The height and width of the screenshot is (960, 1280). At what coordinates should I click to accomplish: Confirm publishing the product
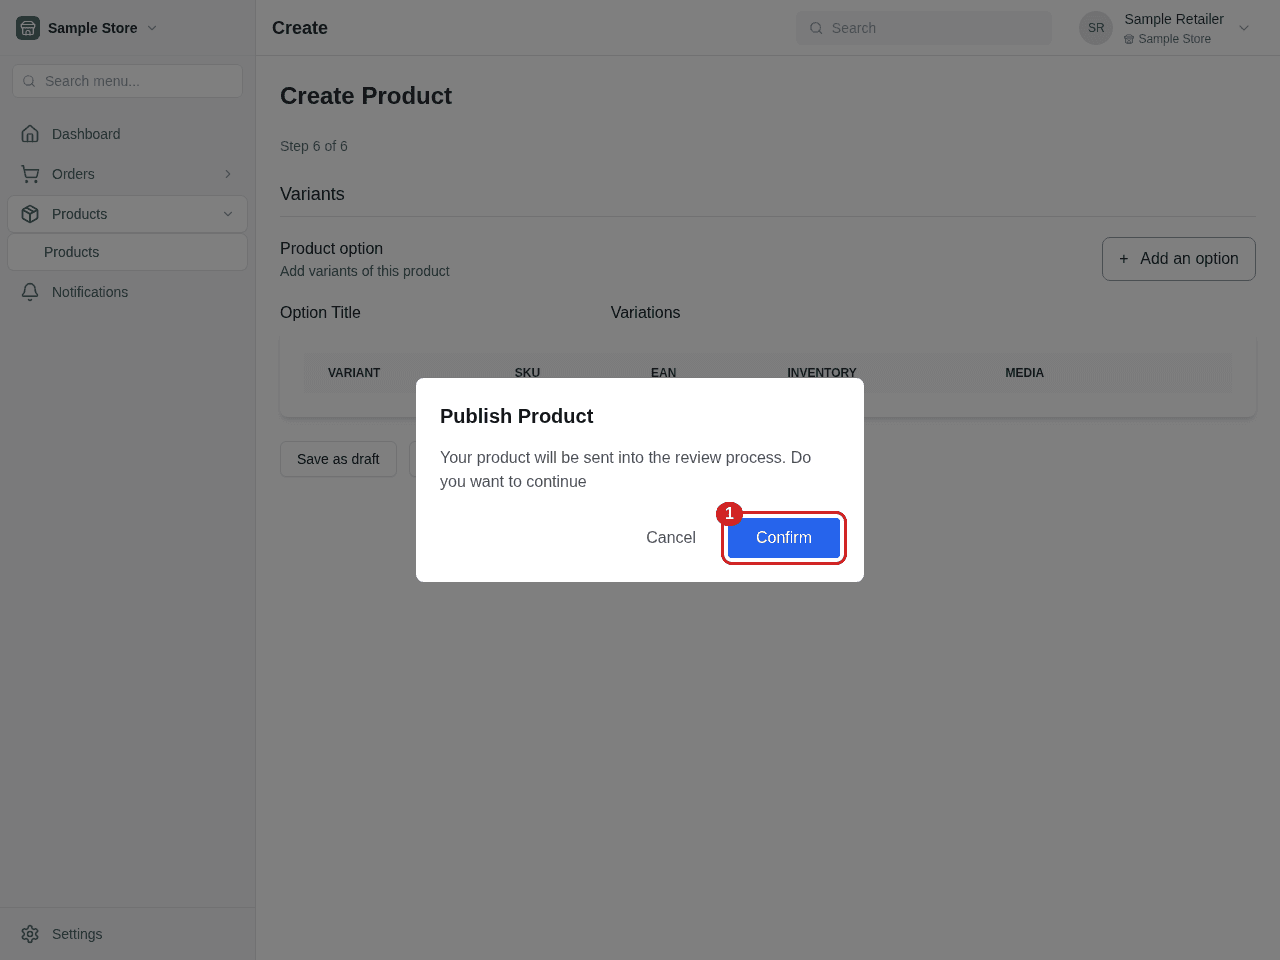[x=783, y=538]
